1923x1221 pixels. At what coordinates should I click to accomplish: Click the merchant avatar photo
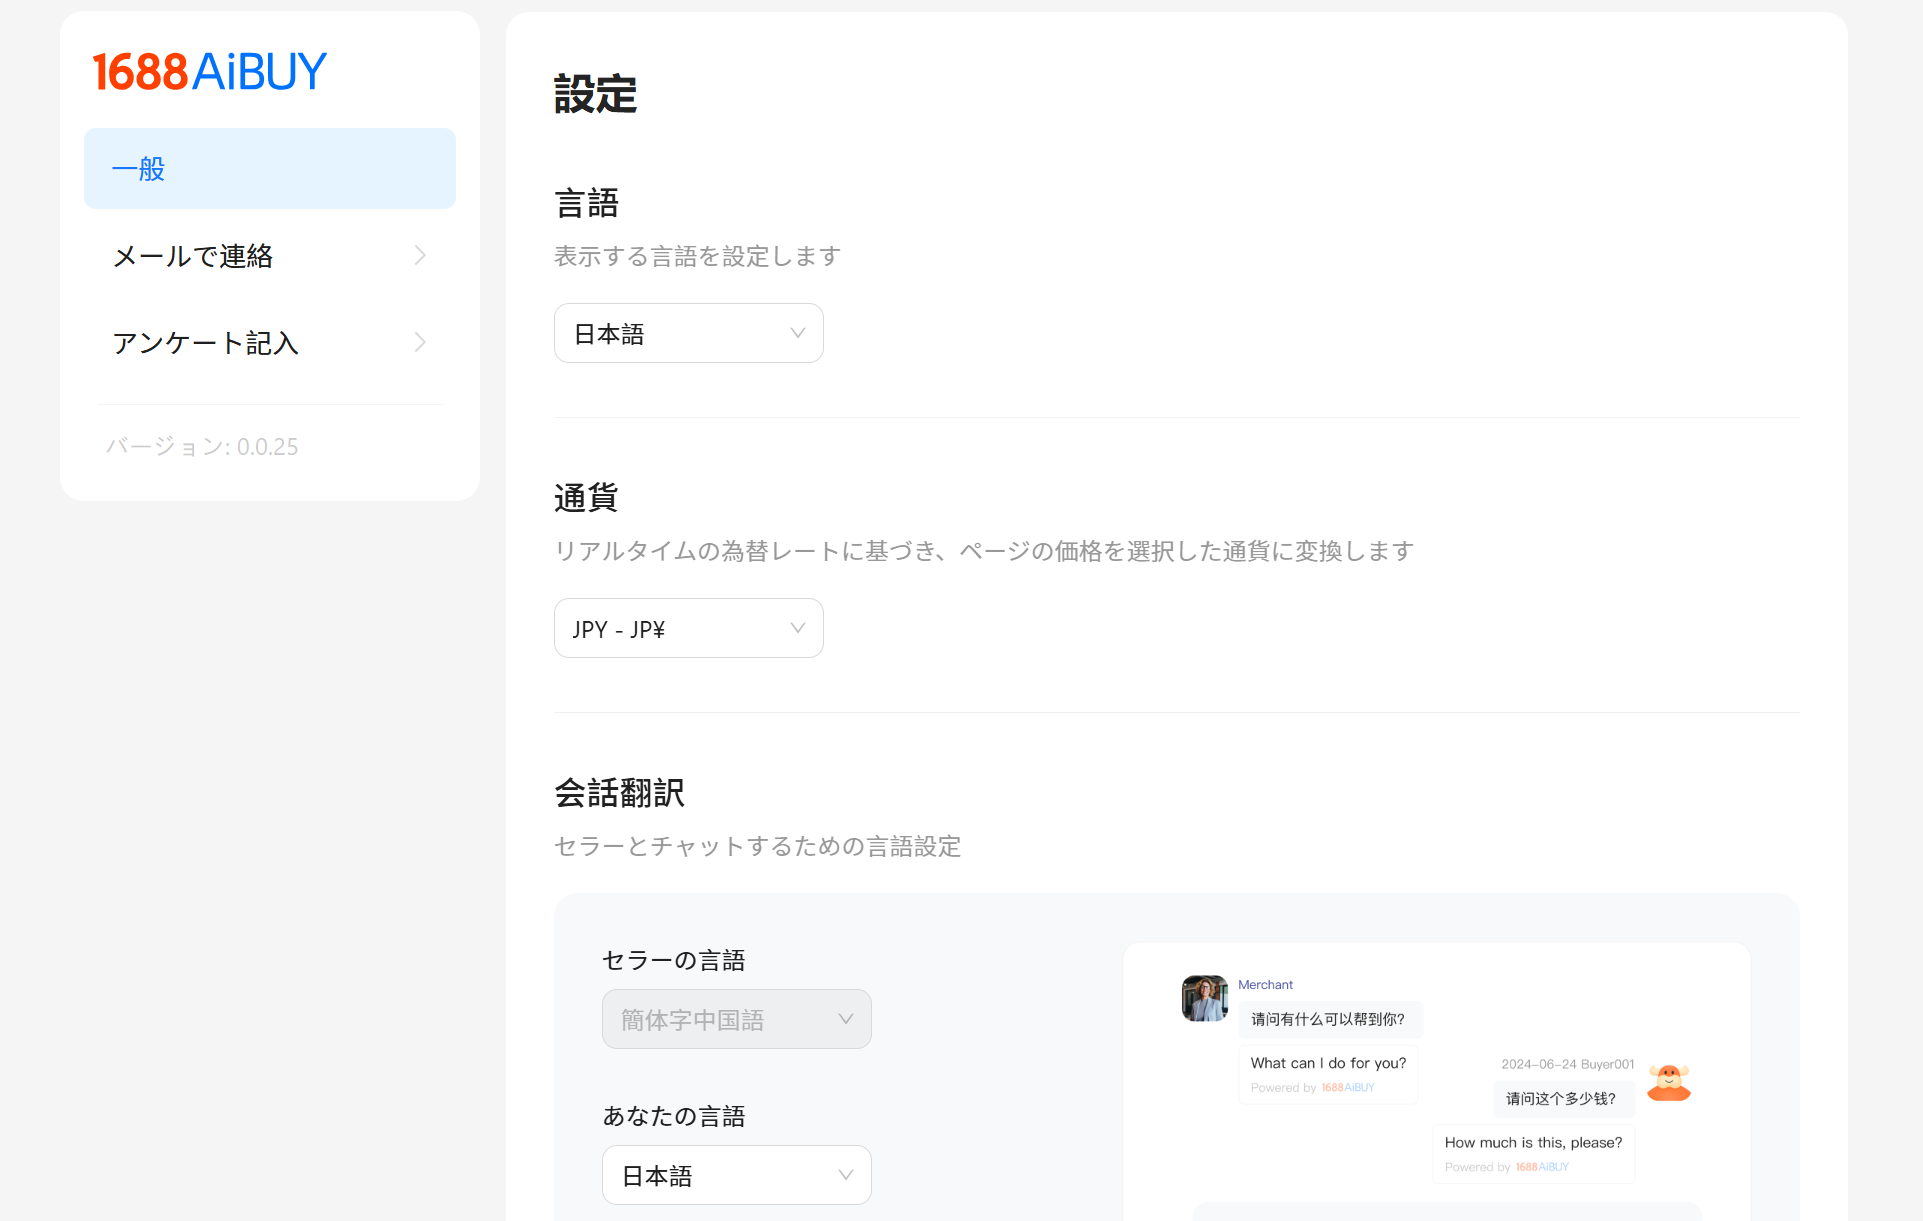coord(1204,998)
